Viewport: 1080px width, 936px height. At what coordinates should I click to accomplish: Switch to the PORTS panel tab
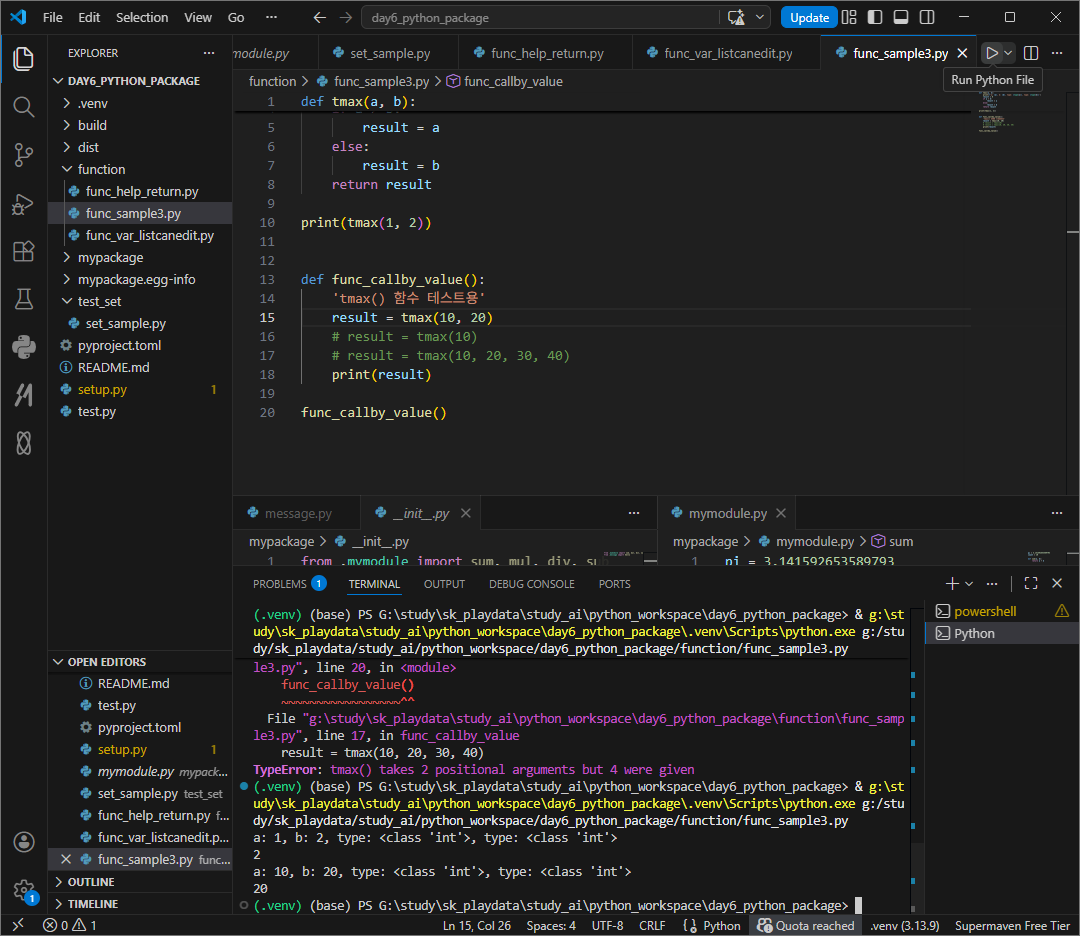click(x=614, y=584)
